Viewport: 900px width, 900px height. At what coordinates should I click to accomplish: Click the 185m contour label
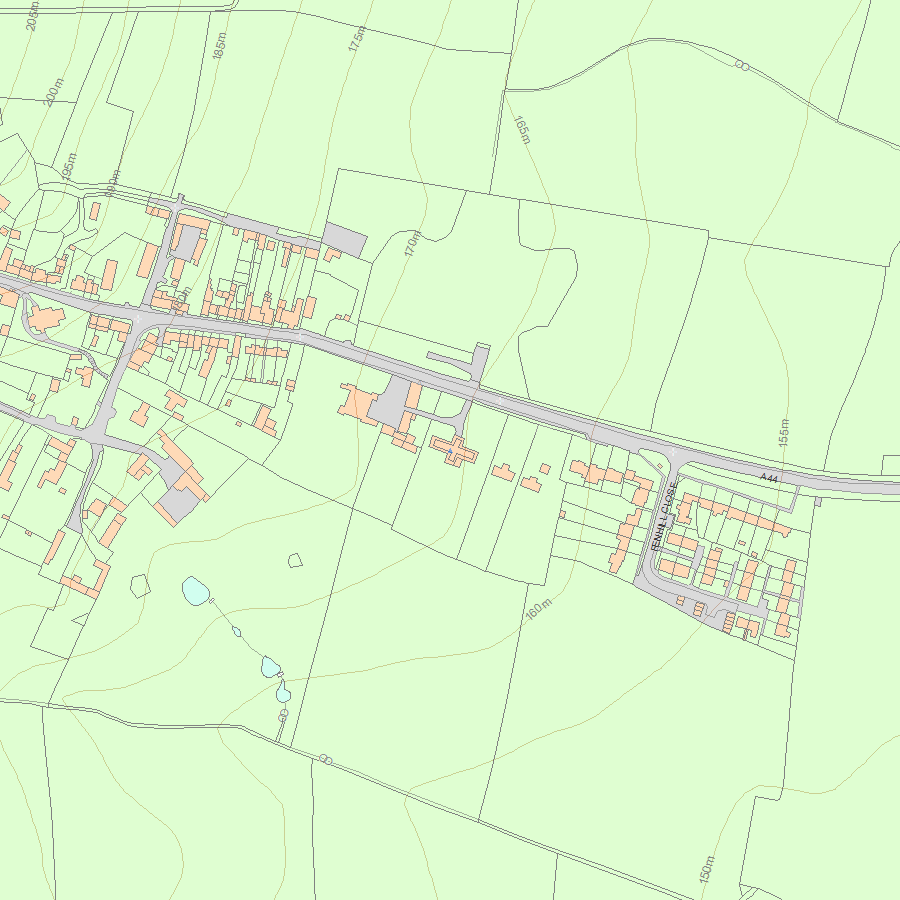pos(219,45)
